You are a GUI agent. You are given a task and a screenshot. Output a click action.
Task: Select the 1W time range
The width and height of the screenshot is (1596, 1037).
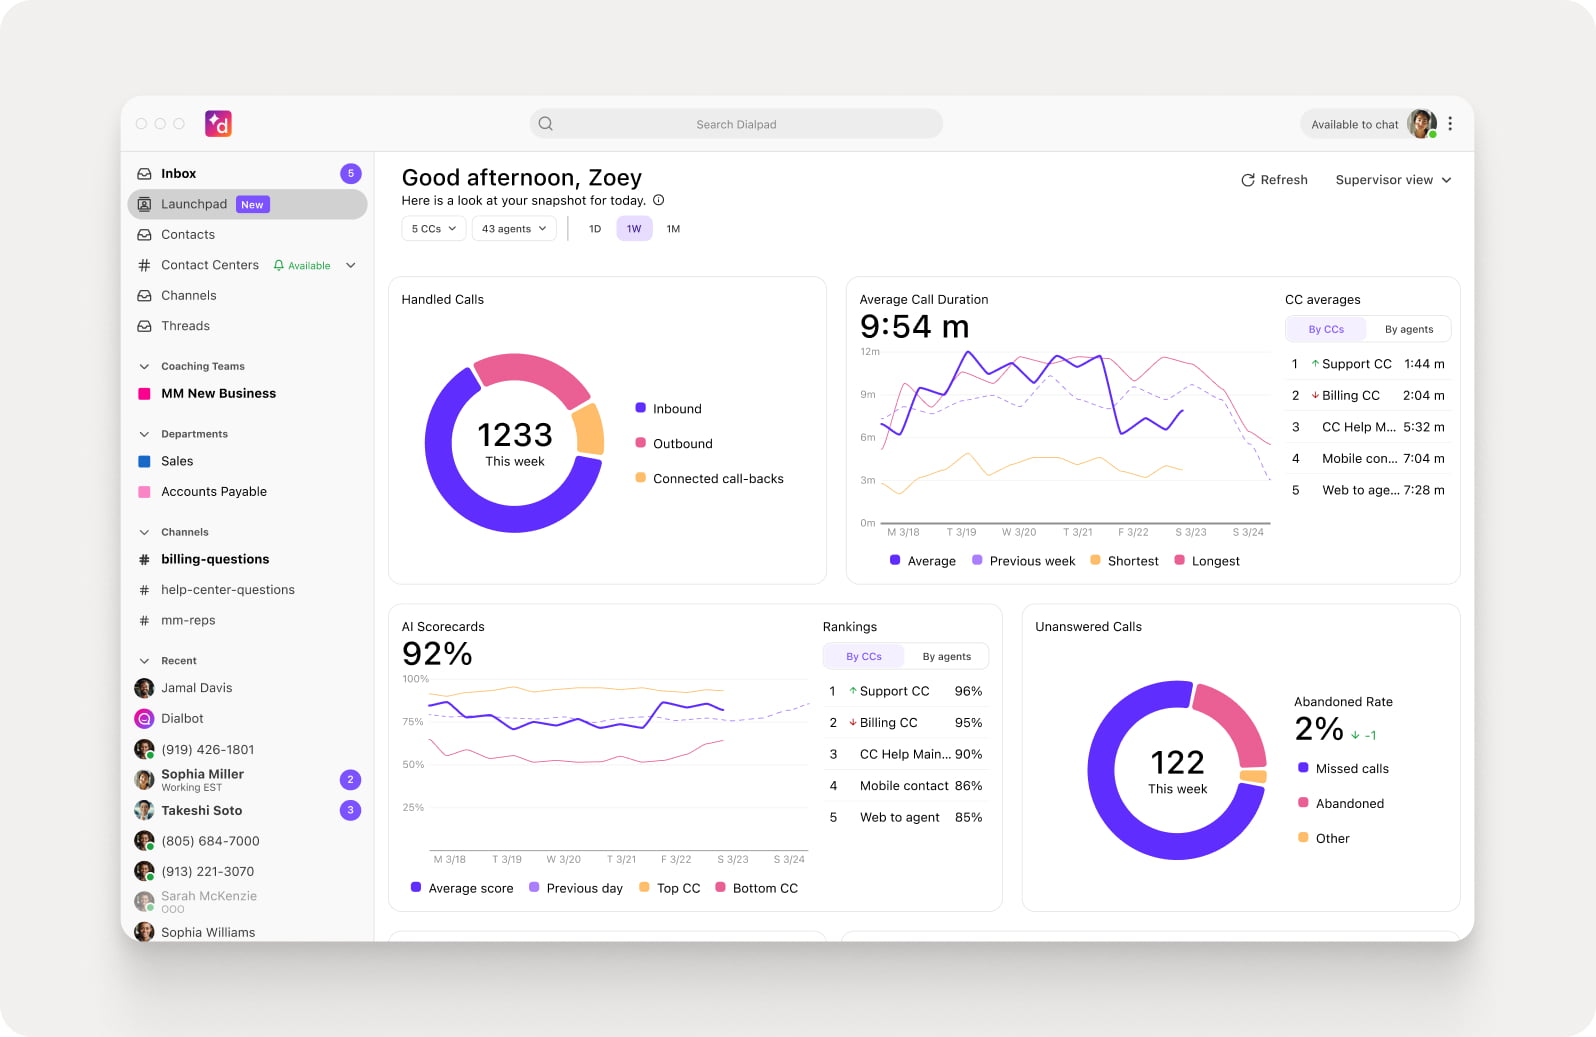point(634,229)
